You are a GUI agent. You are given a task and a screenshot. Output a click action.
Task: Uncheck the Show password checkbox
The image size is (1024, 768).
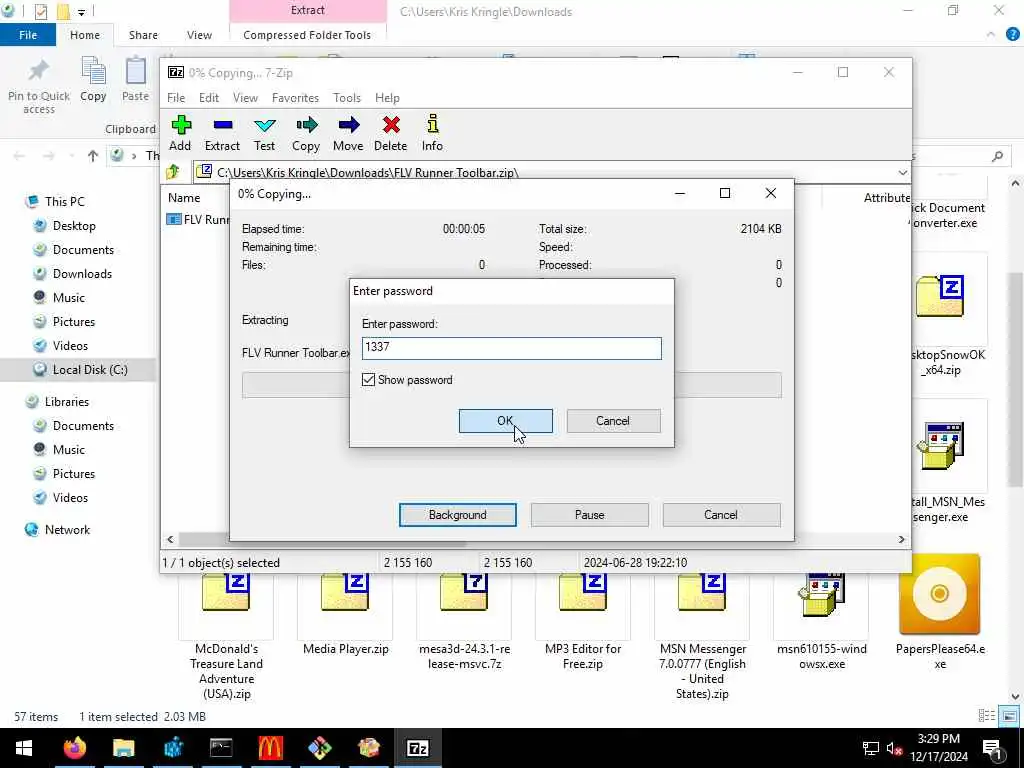[368, 380]
